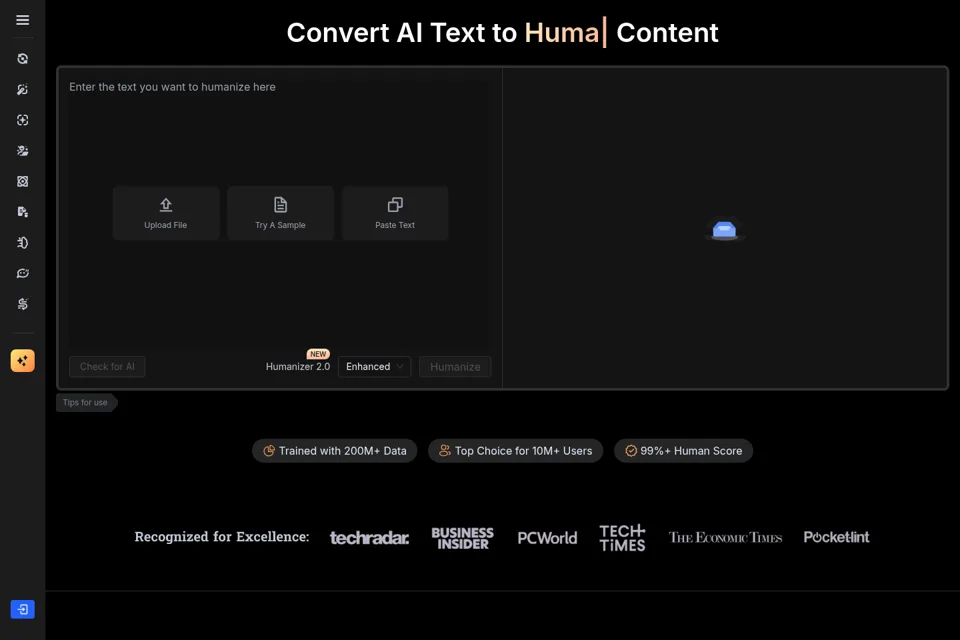Image resolution: width=960 pixels, height=640 pixels.
Task: Expand the Enhanced mode dropdown
Action: click(x=374, y=366)
